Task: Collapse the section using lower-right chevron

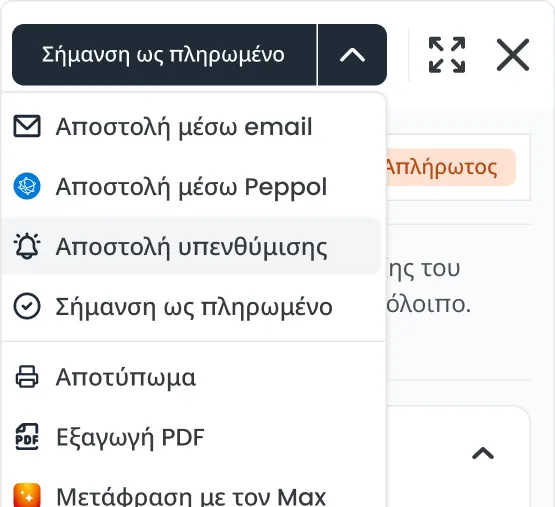Action: (x=483, y=453)
